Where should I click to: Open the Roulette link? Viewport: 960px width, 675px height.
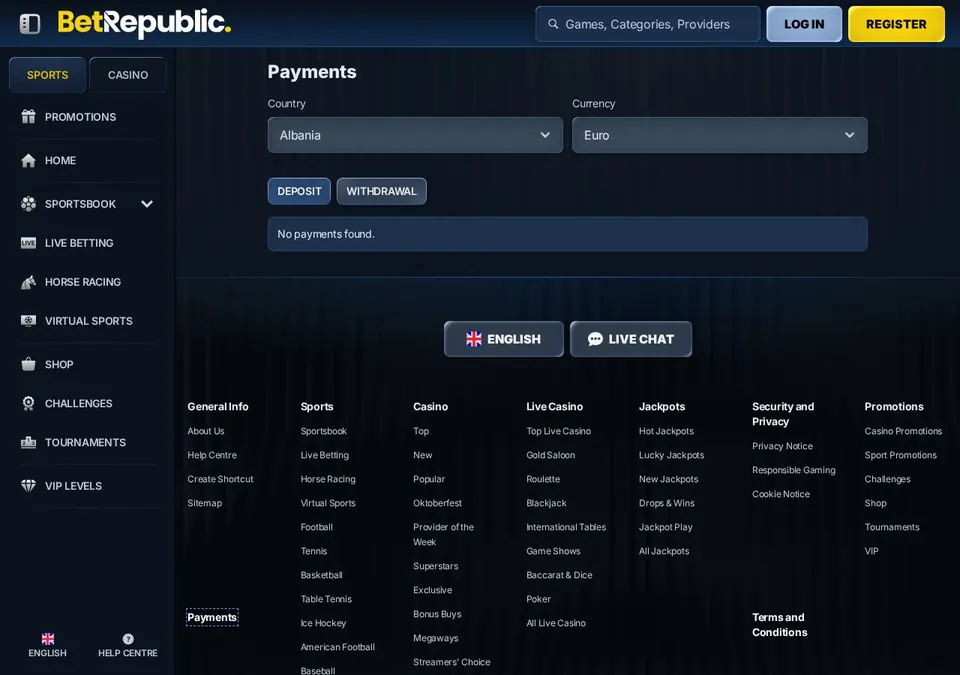click(543, 479)
